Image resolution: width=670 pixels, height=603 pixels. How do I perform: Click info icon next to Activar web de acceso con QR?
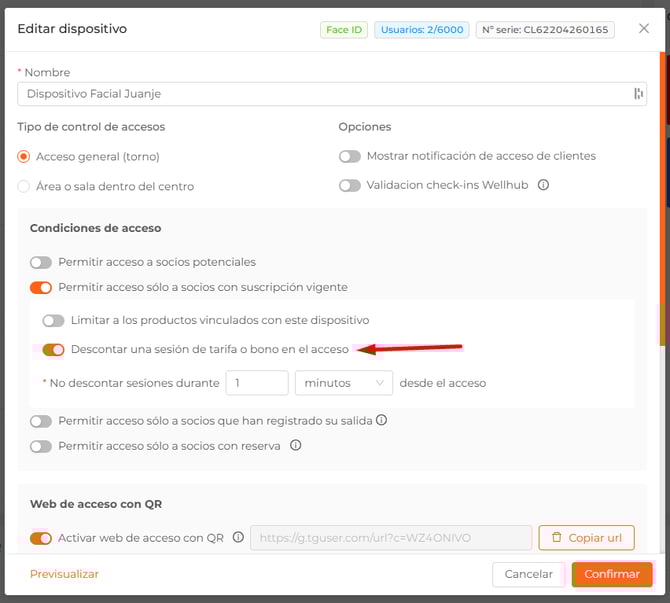[x=238, y=538]
